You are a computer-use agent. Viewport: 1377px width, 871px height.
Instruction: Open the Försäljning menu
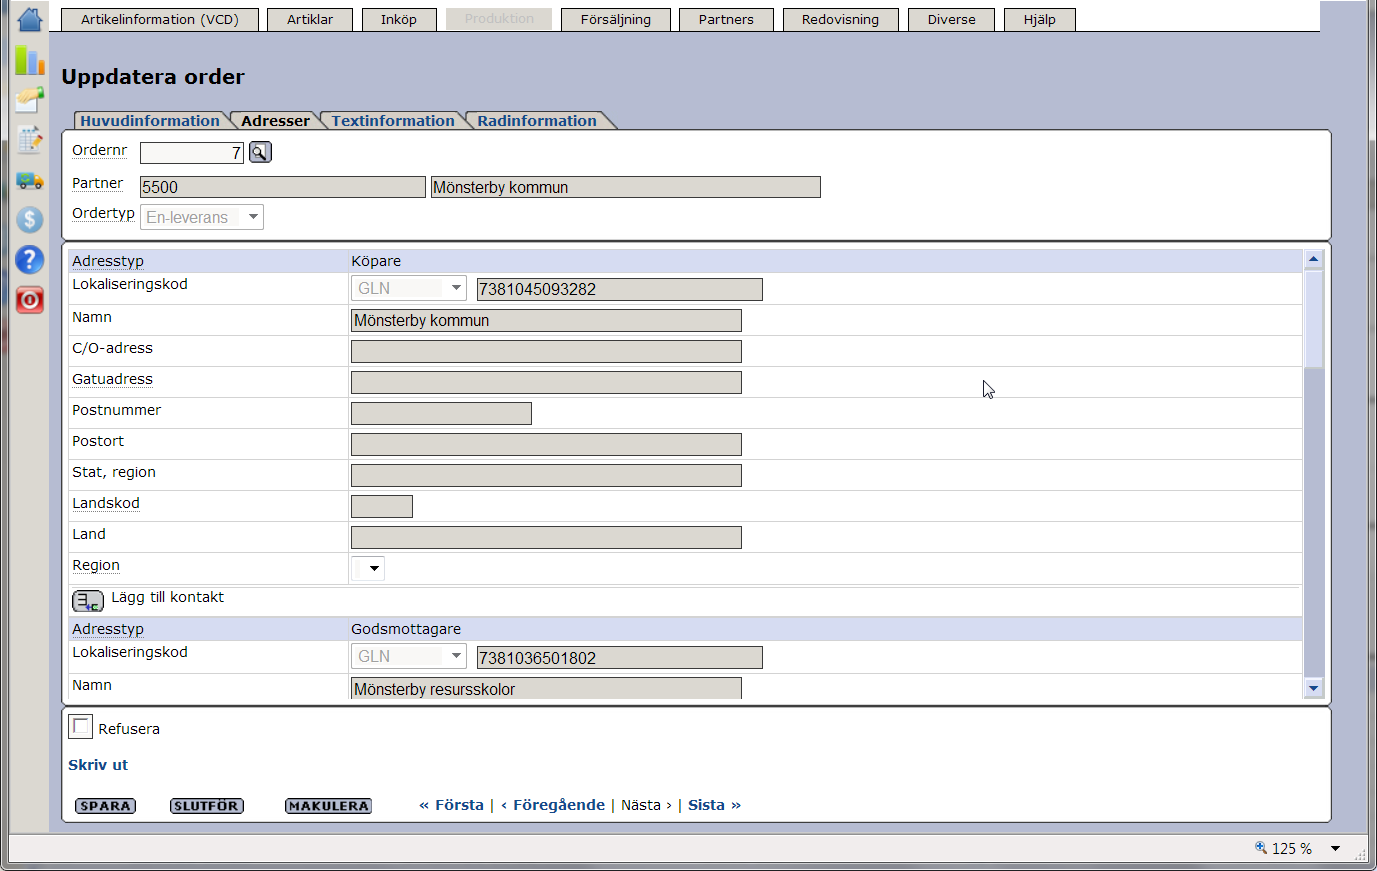point(616,19)
